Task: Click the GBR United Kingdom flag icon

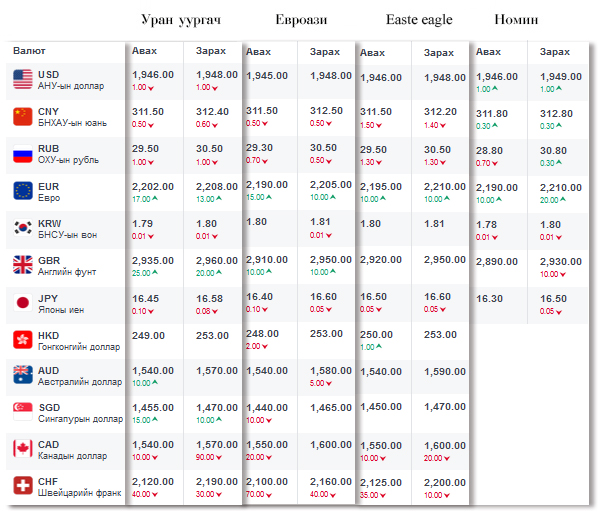Action: point(22,265)
